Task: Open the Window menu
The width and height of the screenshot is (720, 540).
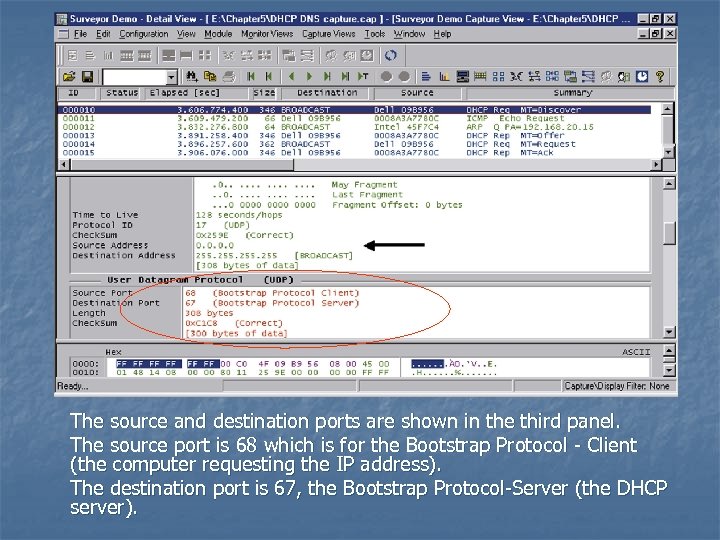Action: [x=409, y=34]
